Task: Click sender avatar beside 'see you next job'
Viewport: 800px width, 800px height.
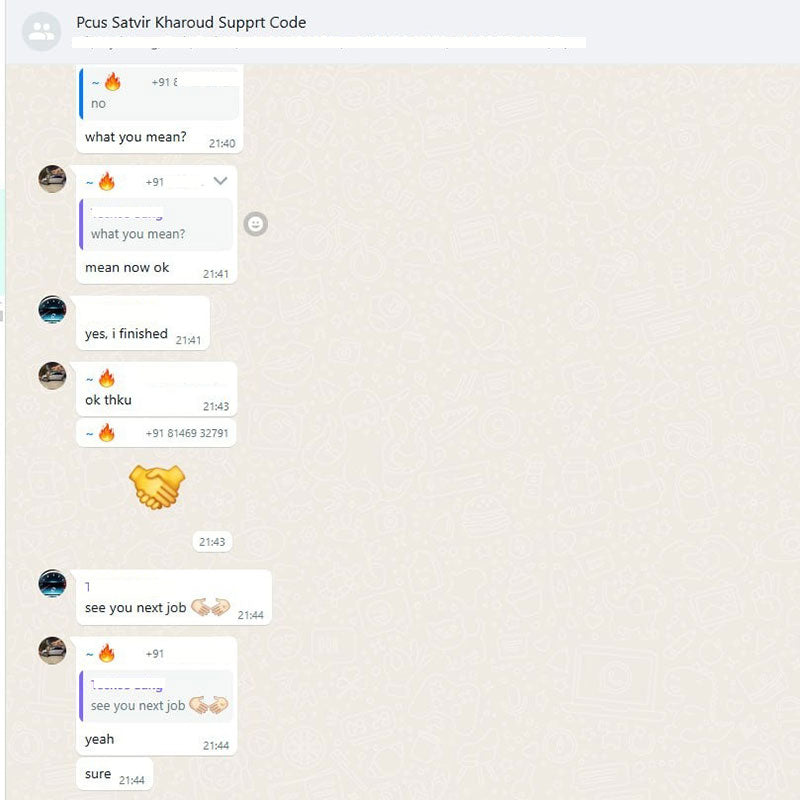Action: pos(53,583)
